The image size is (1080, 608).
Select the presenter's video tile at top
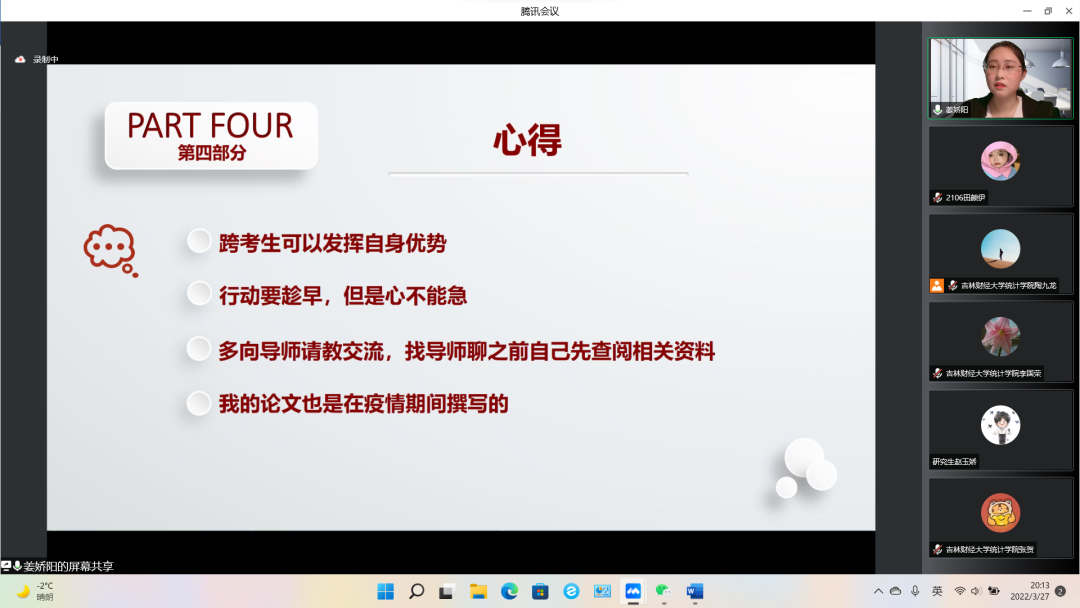(x=1000, y=78)
